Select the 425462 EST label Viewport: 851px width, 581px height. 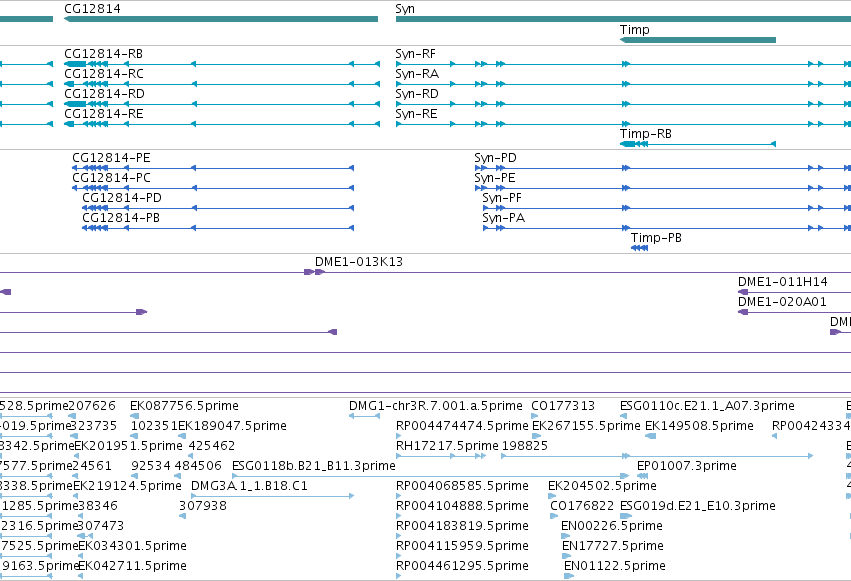point(212,446)
